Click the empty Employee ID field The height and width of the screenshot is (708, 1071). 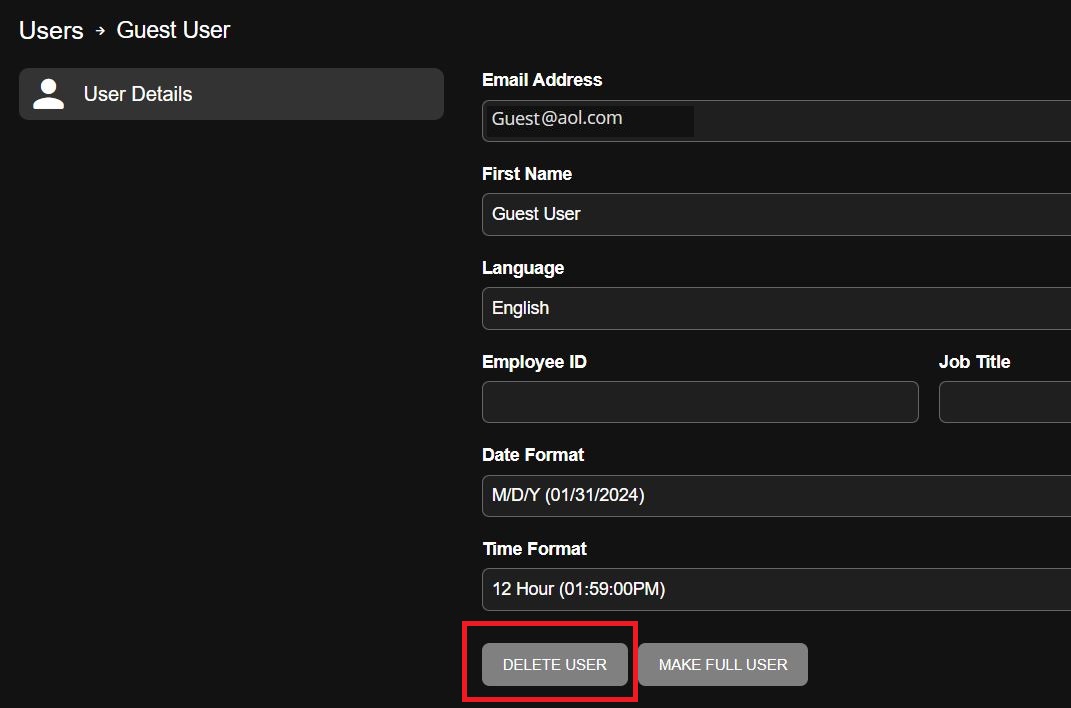700,402
